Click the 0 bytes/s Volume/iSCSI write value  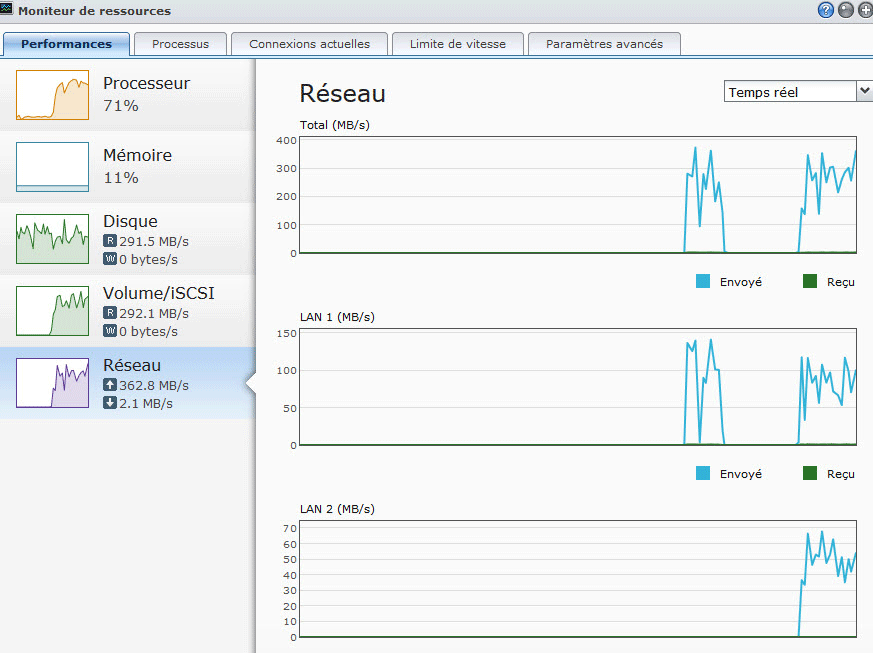[149, 331]
